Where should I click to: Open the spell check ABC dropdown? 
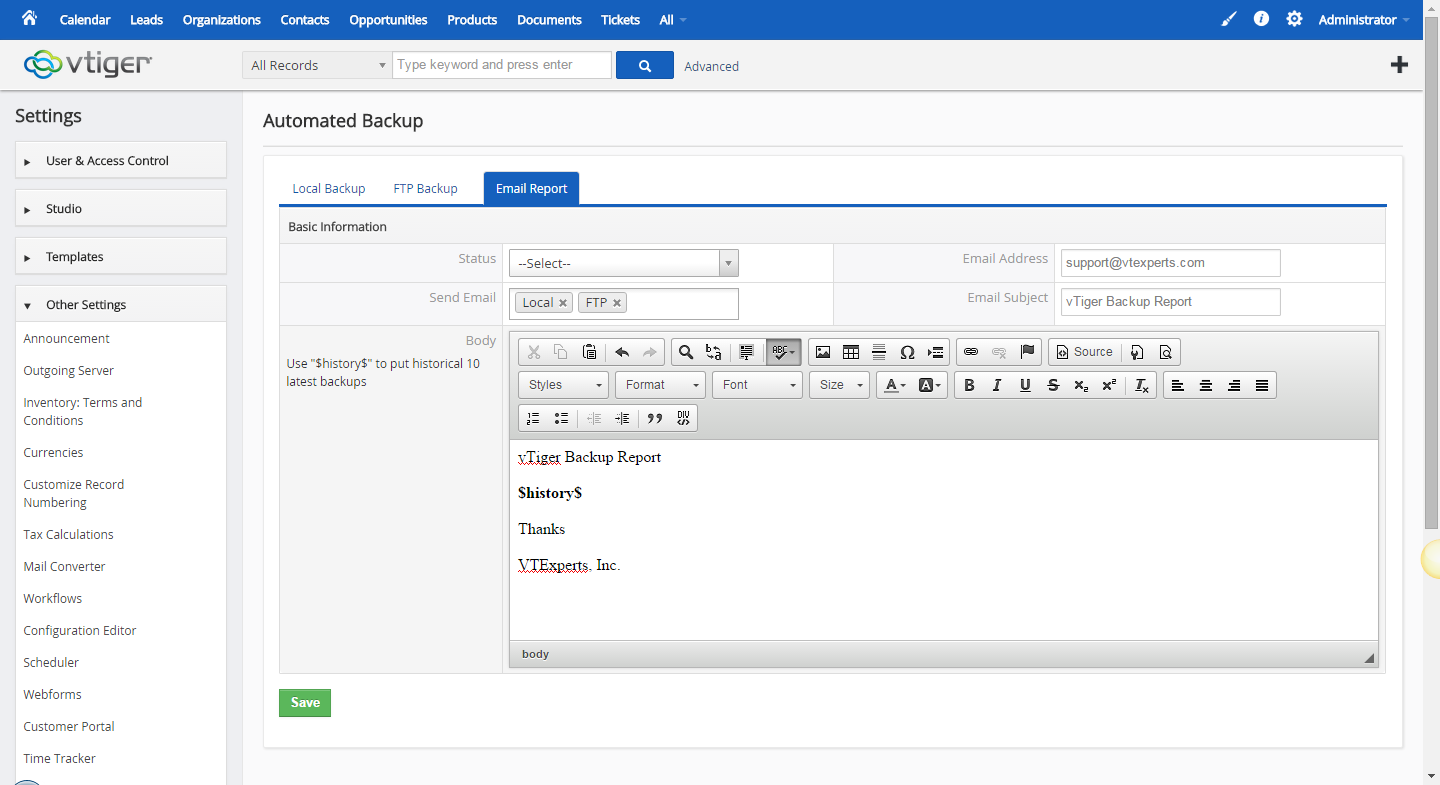point(783,352)
